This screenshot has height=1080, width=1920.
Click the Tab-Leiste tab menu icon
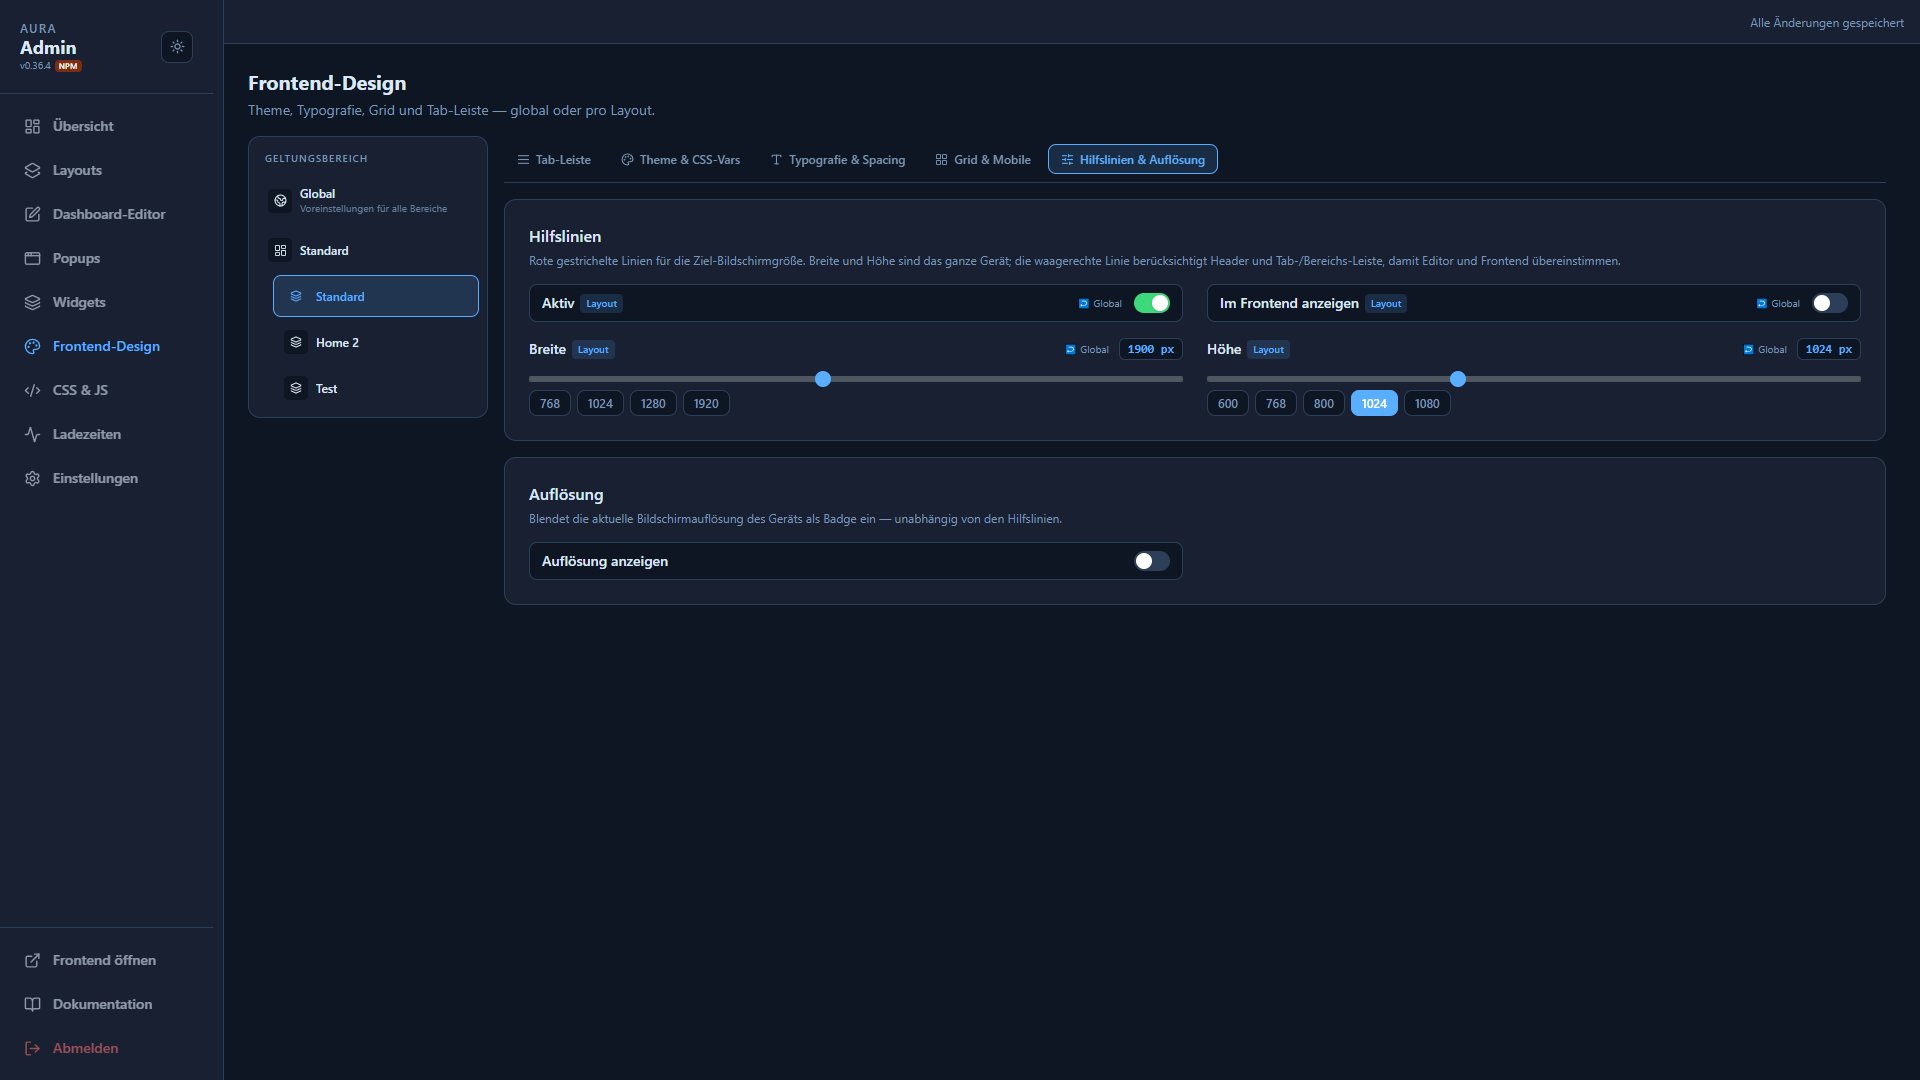[x=523, y=160]
